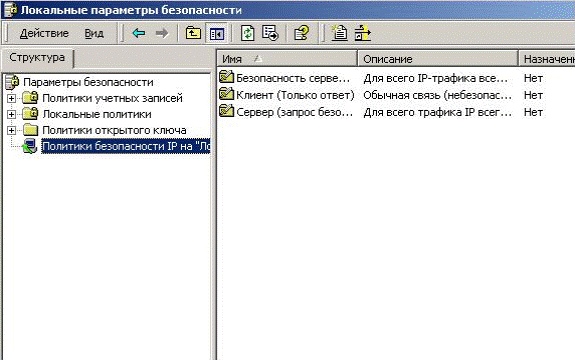Click the icon beside Клиент (Только ответ)
Viewport: 575px width, 360px height.
tap(227, 94)
